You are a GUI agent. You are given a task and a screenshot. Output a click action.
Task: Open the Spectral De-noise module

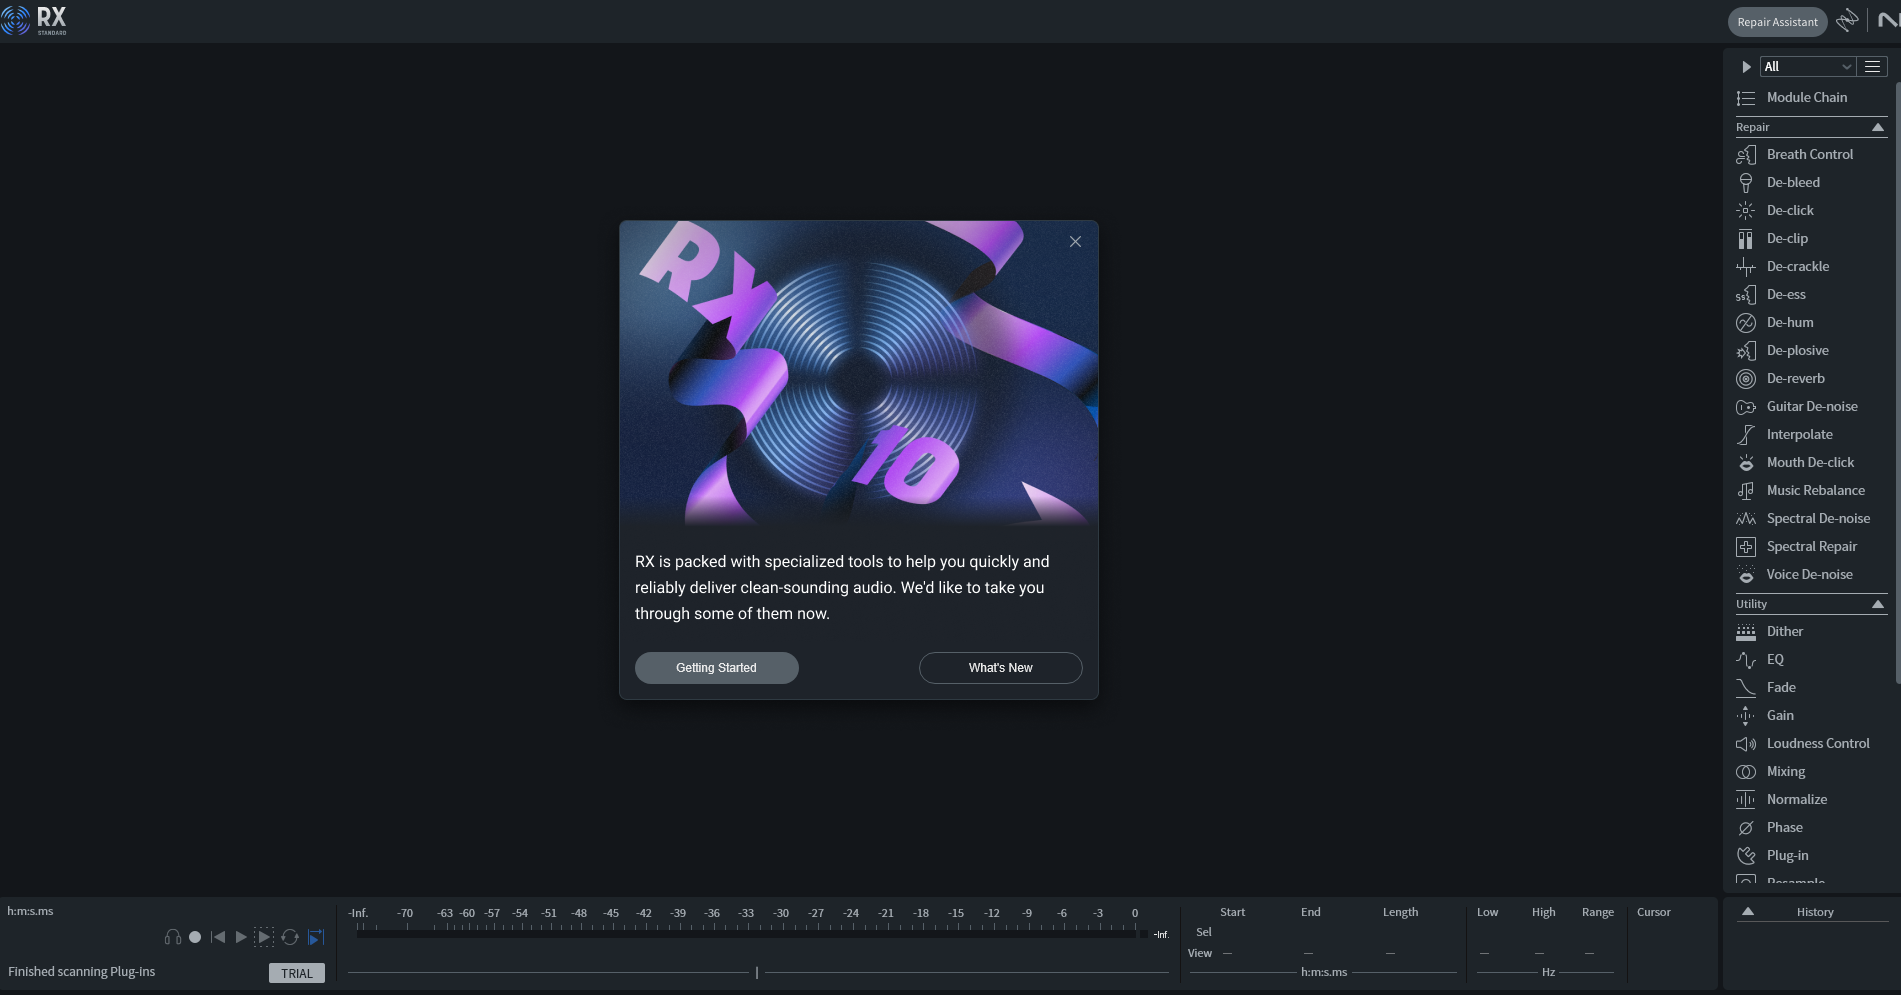pos(1809,518)
